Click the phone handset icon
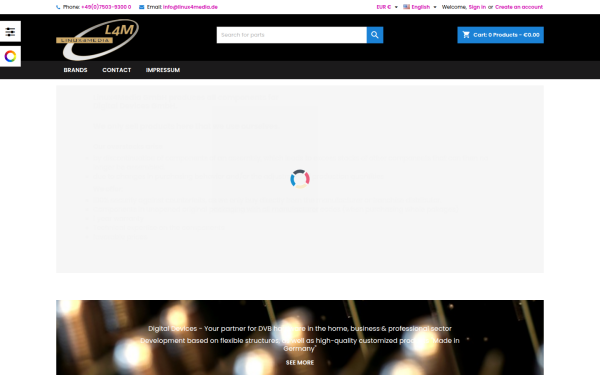Image resolution: width=600 pixels, height=375 pixels. [x=58, y=7]
